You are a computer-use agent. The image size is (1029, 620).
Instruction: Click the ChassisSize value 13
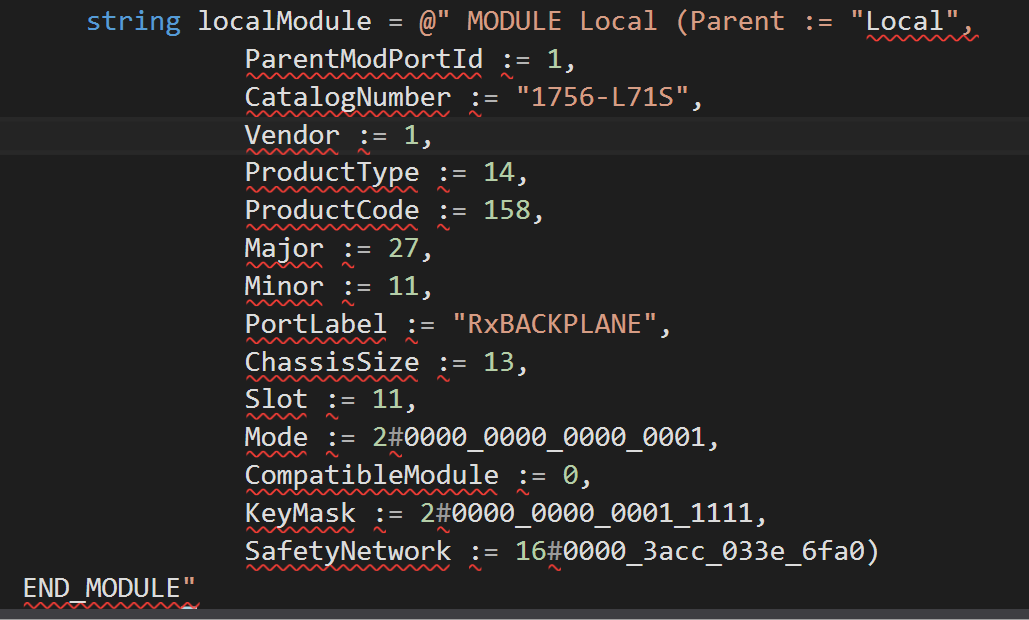[x=499, y=362]
